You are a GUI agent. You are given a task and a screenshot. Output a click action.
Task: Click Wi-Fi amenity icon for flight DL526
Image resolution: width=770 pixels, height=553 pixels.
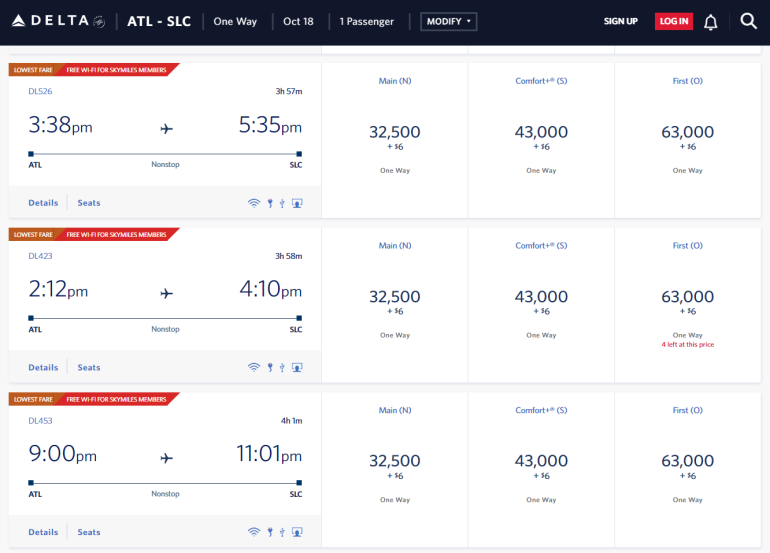click(254, 203)
